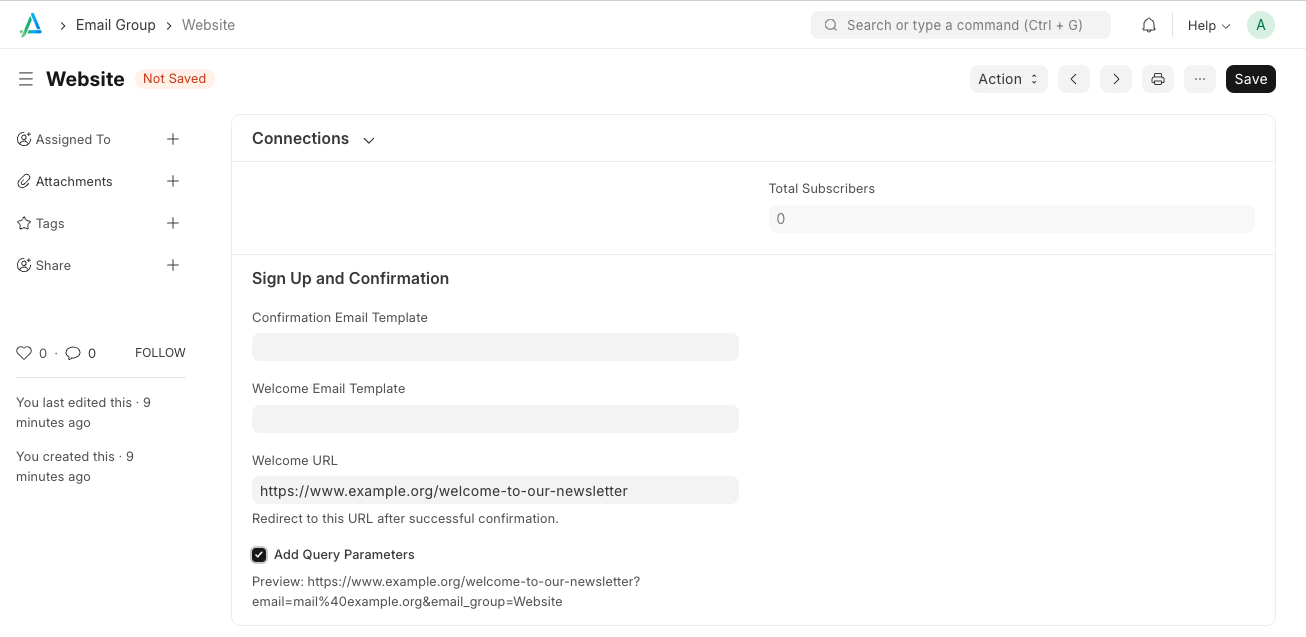Follow this document
1306x637 pixels.
(160, 353)
